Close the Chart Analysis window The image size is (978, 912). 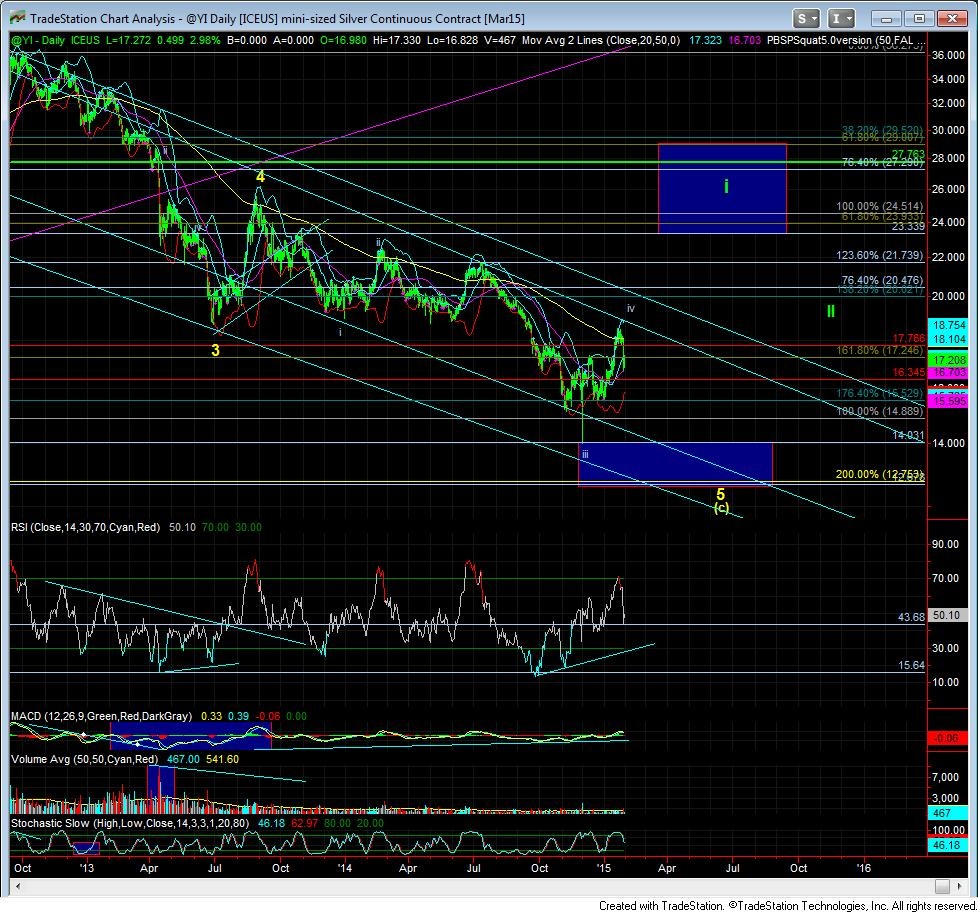tap(952, 18)
